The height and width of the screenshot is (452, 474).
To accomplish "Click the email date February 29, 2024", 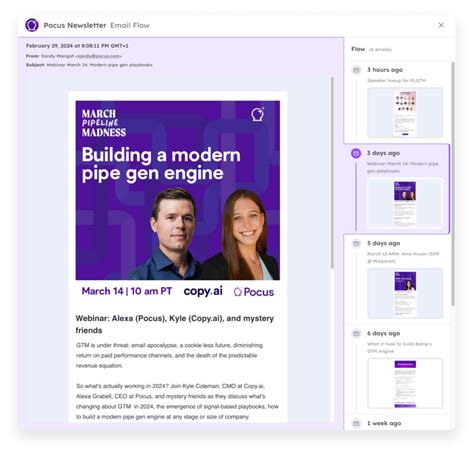I will tap(77, 46).
